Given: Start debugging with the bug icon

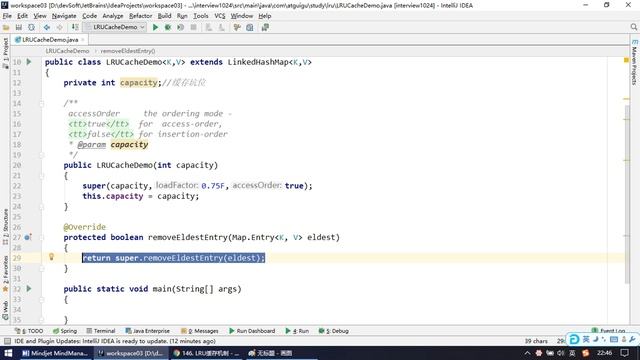Looking at the screenshot, I should point(168,27).
